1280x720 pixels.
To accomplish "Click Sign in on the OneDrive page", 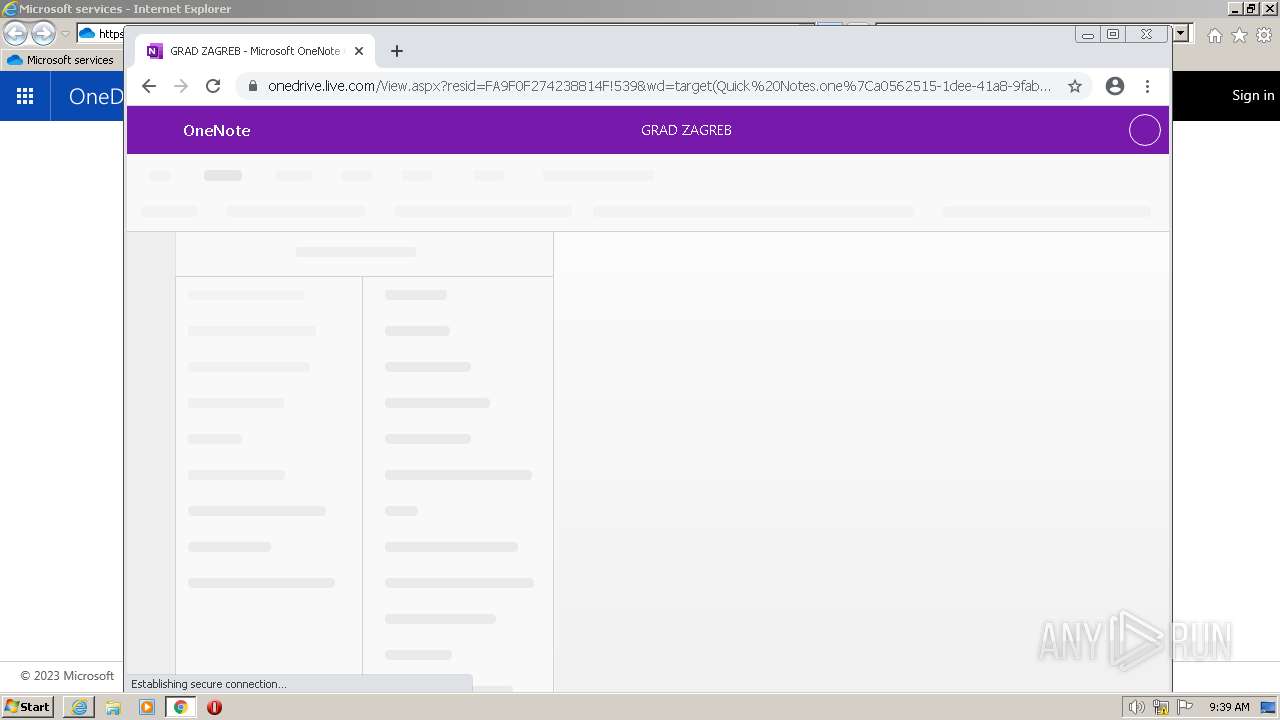I will (1253, 95).
